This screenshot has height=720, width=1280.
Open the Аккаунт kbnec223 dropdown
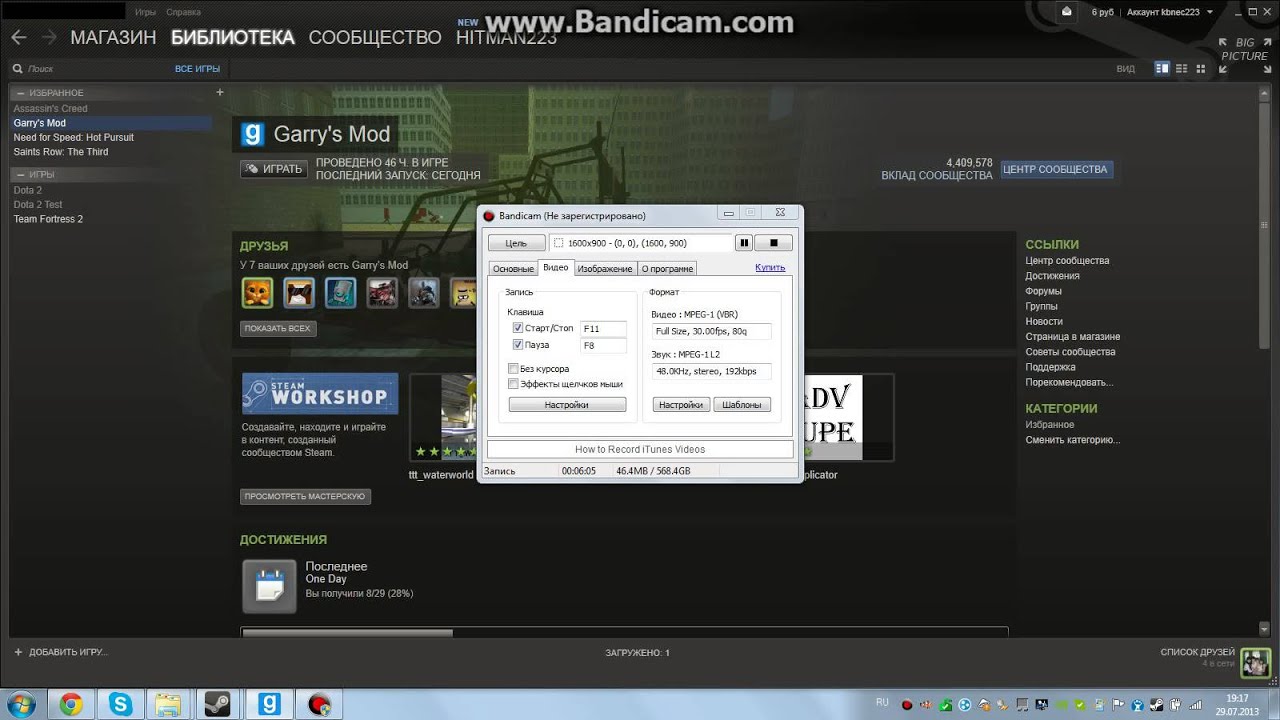[x=1170, y=12]
